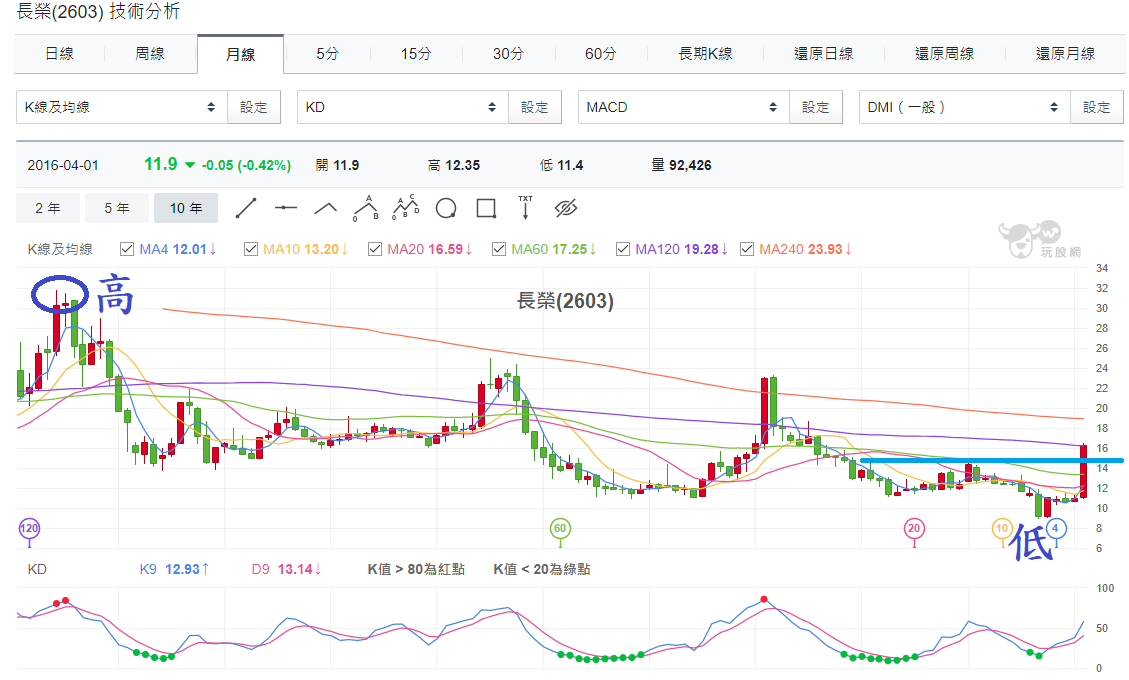
Task: Click 設定 button beside KD
Action: 534,107
